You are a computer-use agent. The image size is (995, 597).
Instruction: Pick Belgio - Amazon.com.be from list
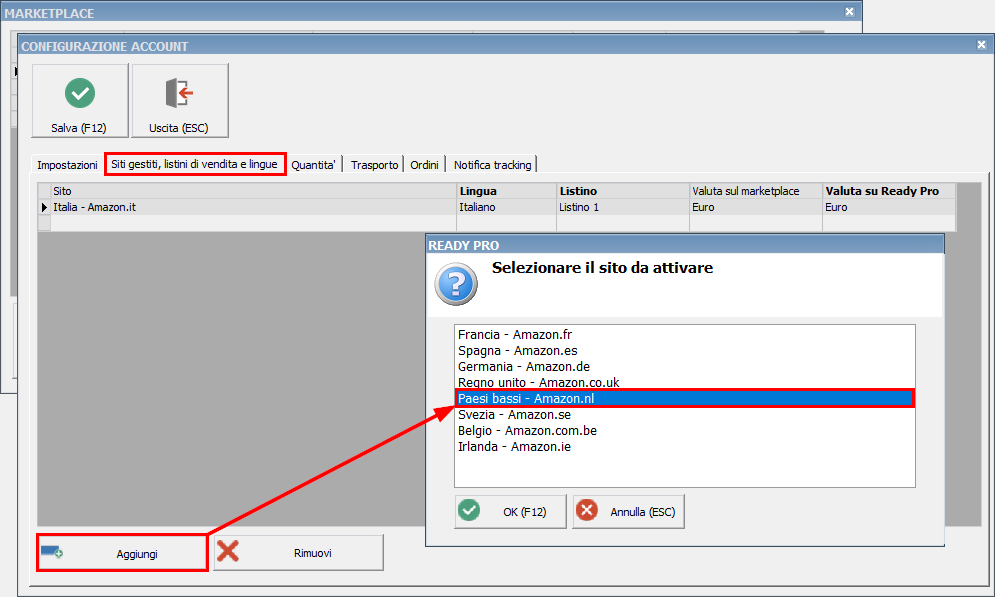685,430
